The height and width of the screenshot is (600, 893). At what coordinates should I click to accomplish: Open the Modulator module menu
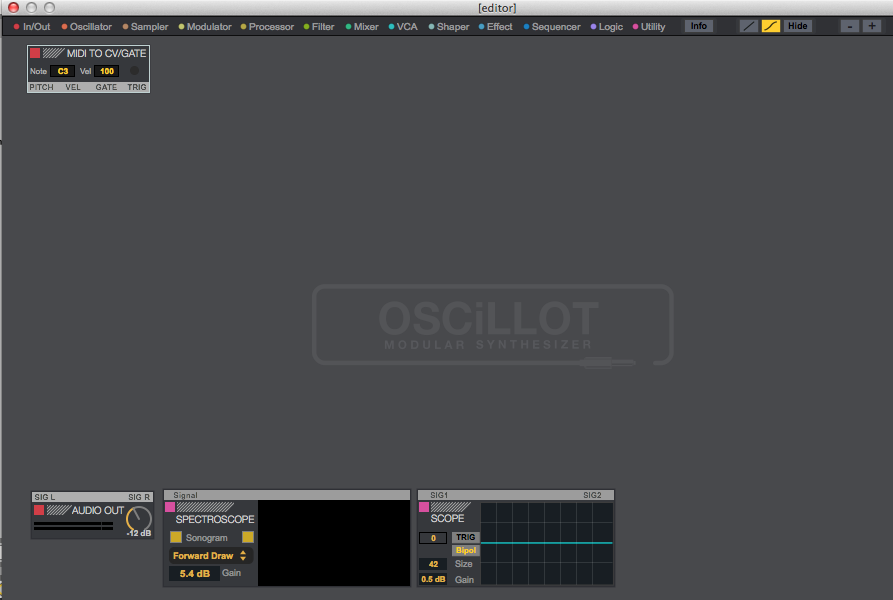tap(205, 27)
